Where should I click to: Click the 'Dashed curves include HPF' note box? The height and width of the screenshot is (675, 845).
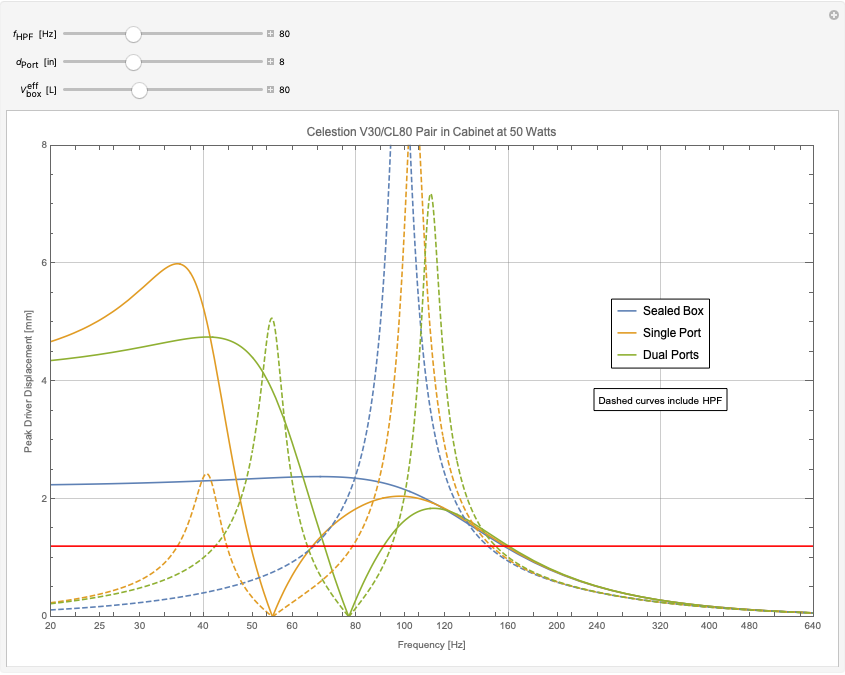(660, 400)
